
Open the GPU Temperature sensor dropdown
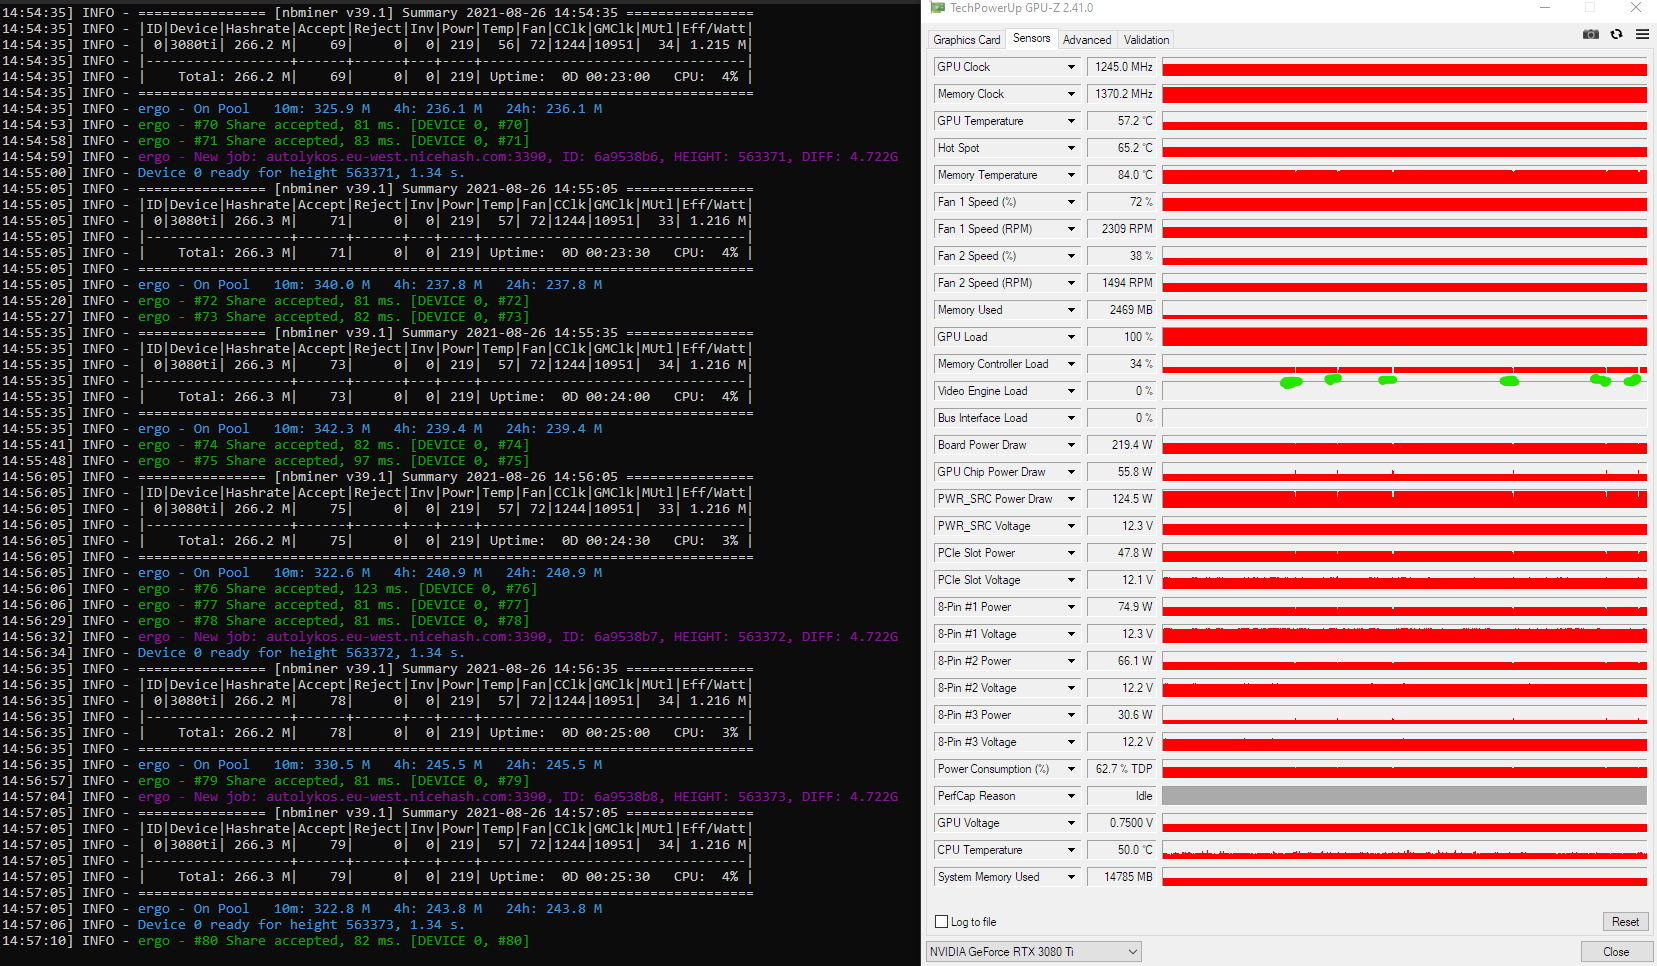pyautogui.click(x=1071, y=121)
